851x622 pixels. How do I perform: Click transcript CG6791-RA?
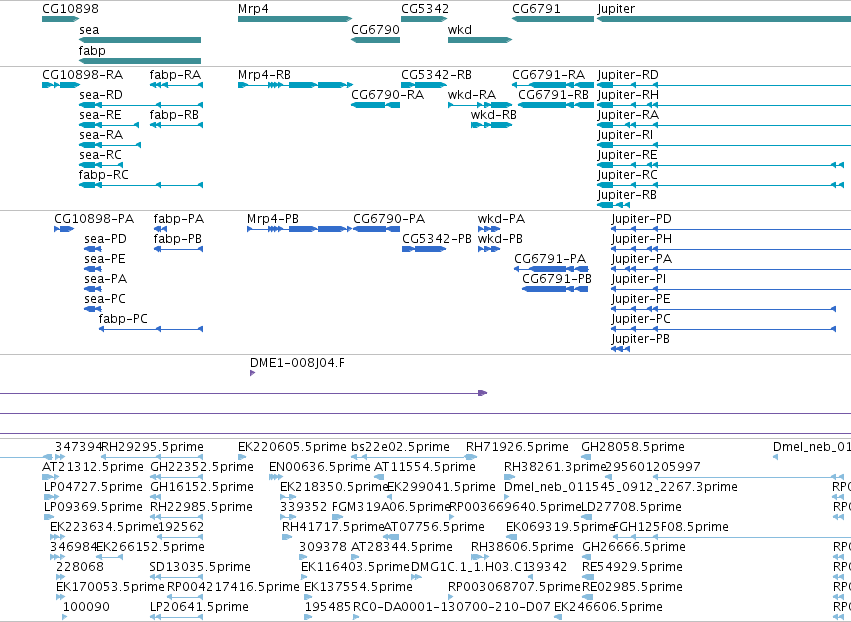pyautogui.click(x=552, y=85)
